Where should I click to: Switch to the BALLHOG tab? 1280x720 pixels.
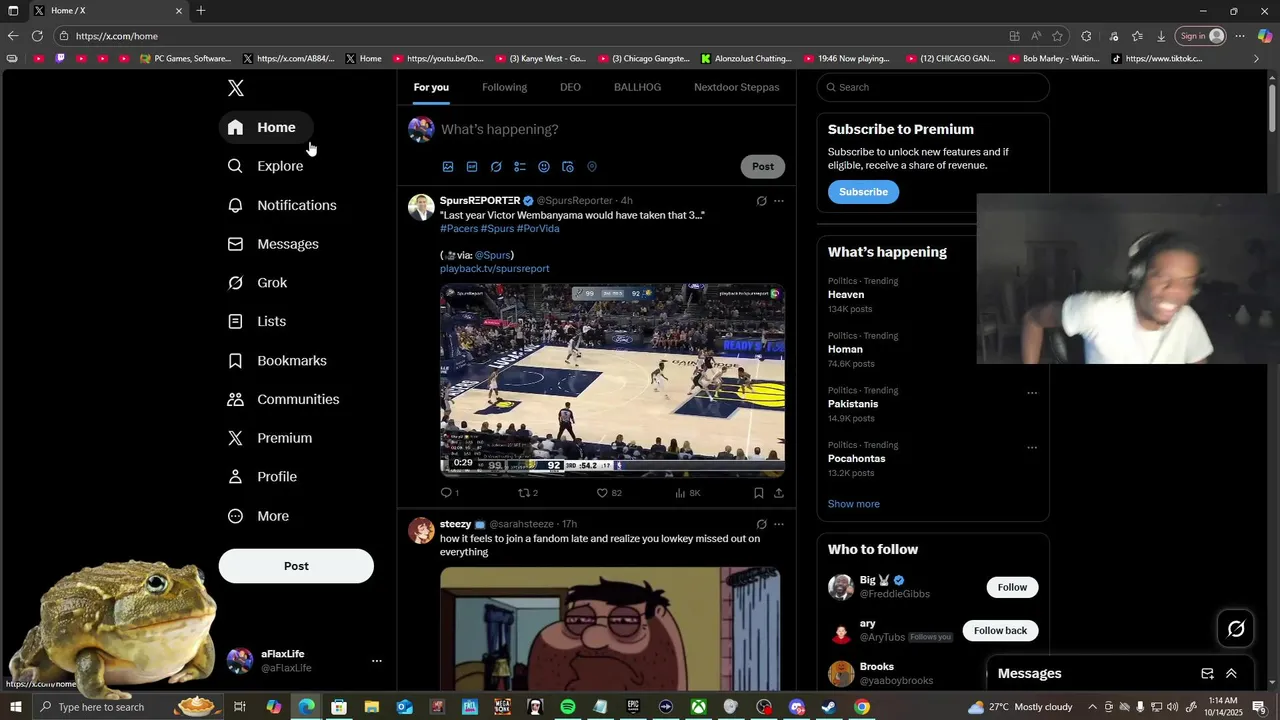637,87
